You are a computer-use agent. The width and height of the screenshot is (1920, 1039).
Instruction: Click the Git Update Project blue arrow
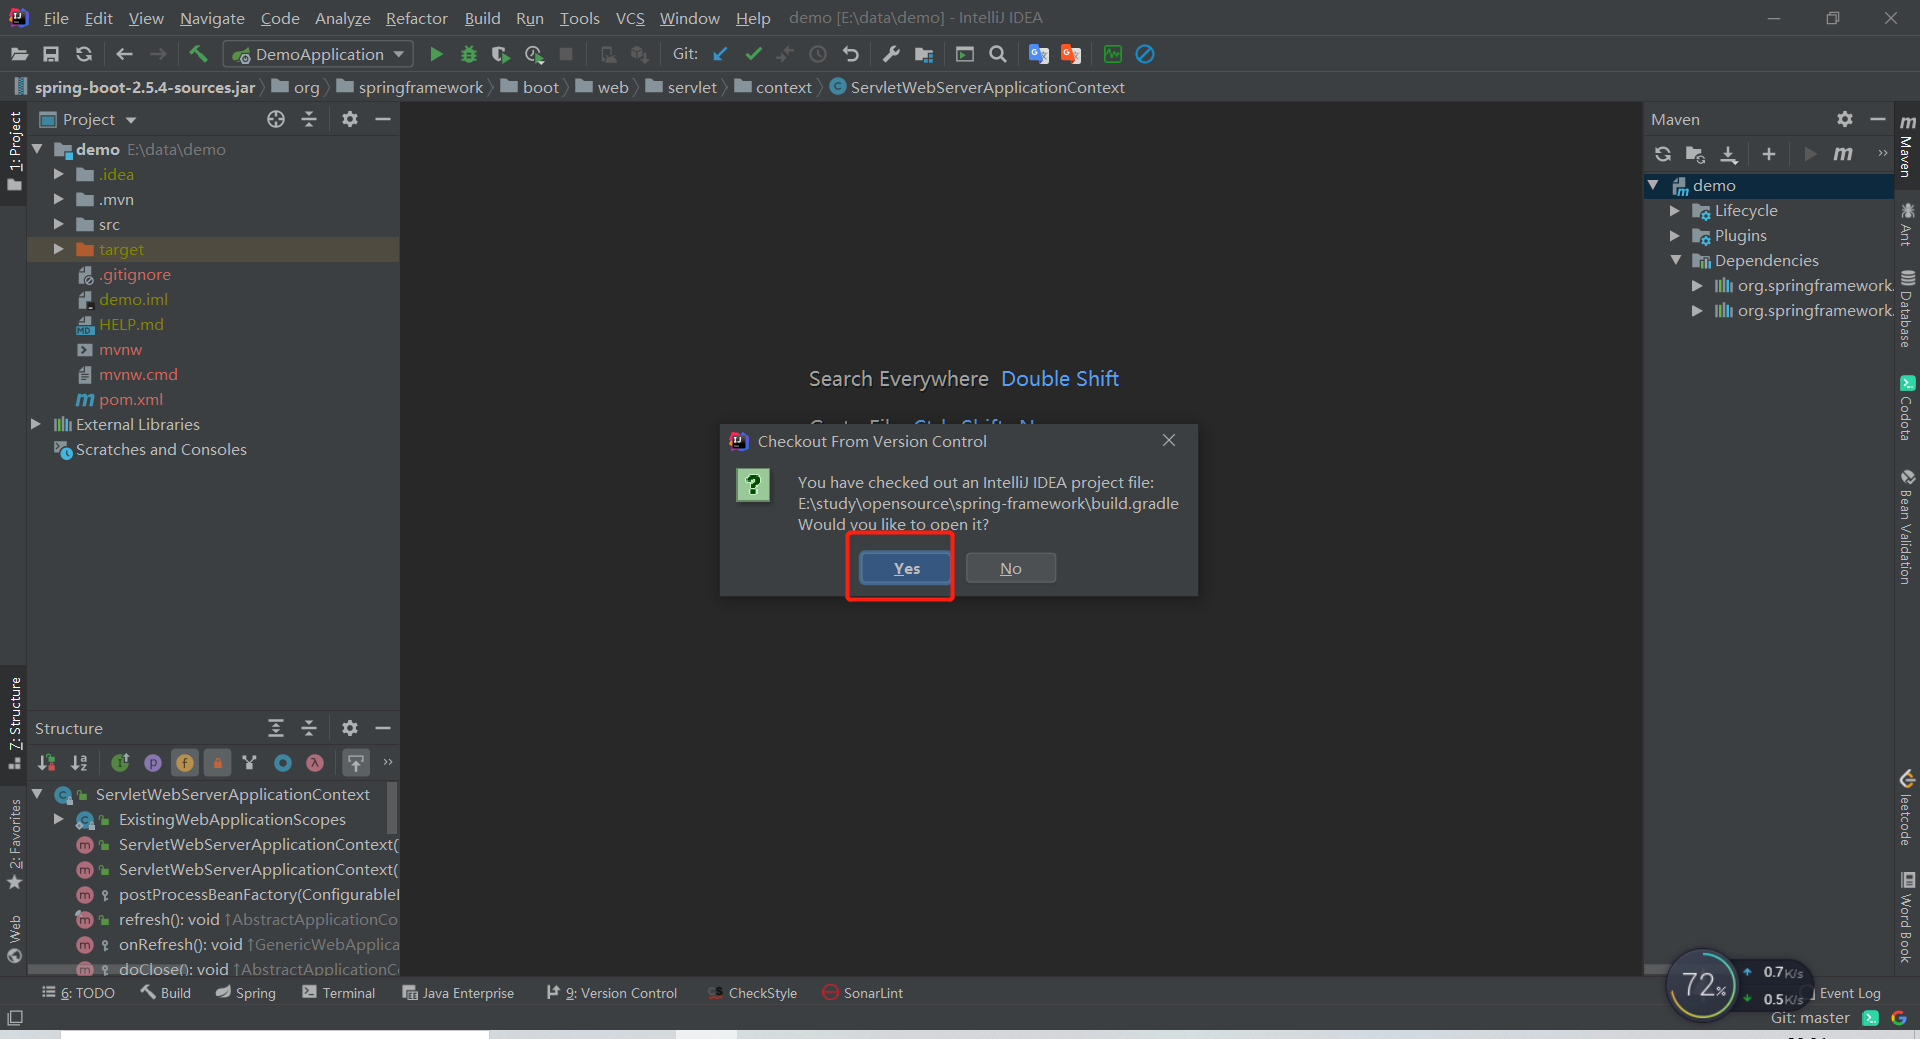pos(720,54)
